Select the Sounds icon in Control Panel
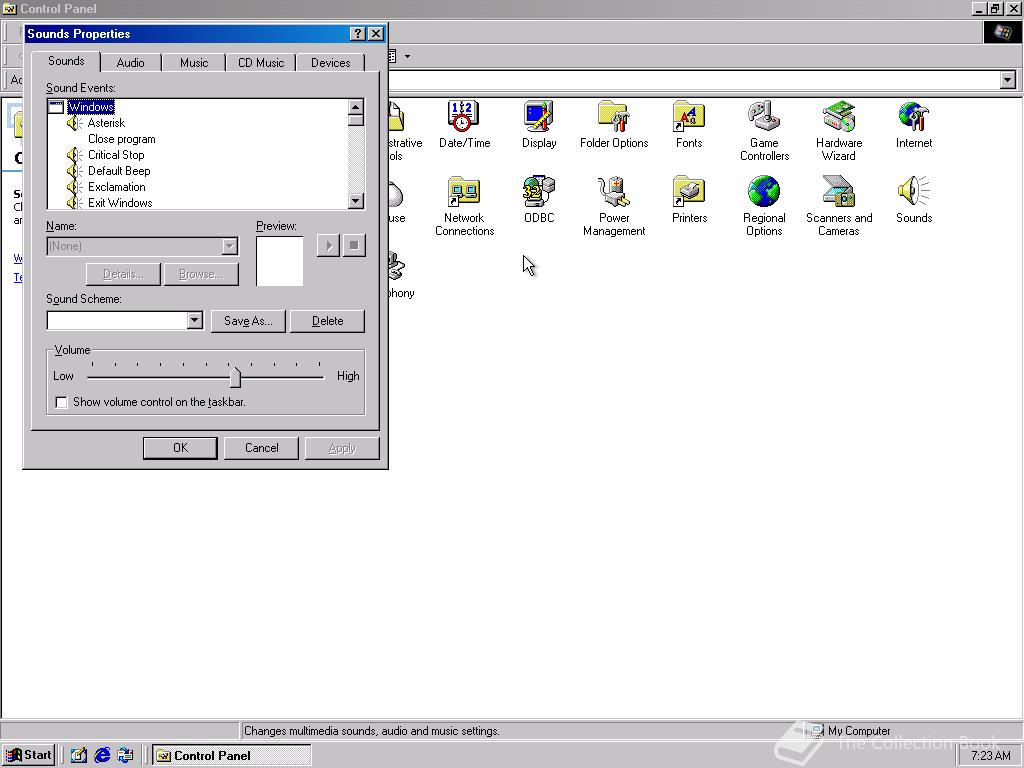This screenshot has width=1024, height=768. 914,199
